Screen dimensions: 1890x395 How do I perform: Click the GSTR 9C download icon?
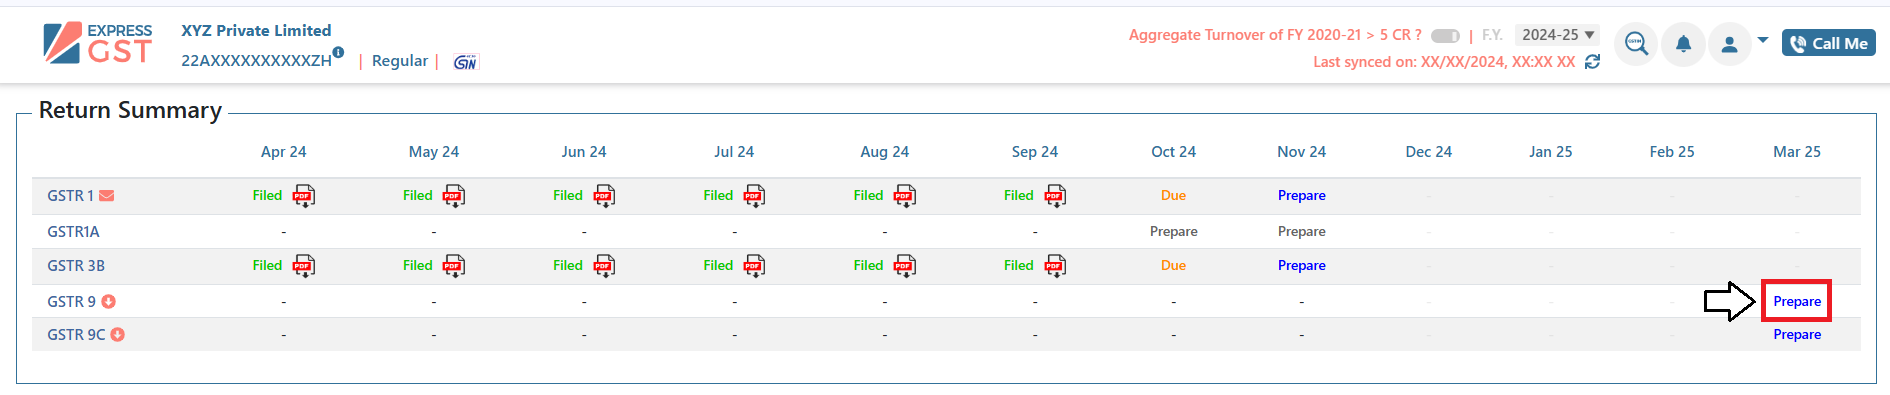[x=118, y=335]
